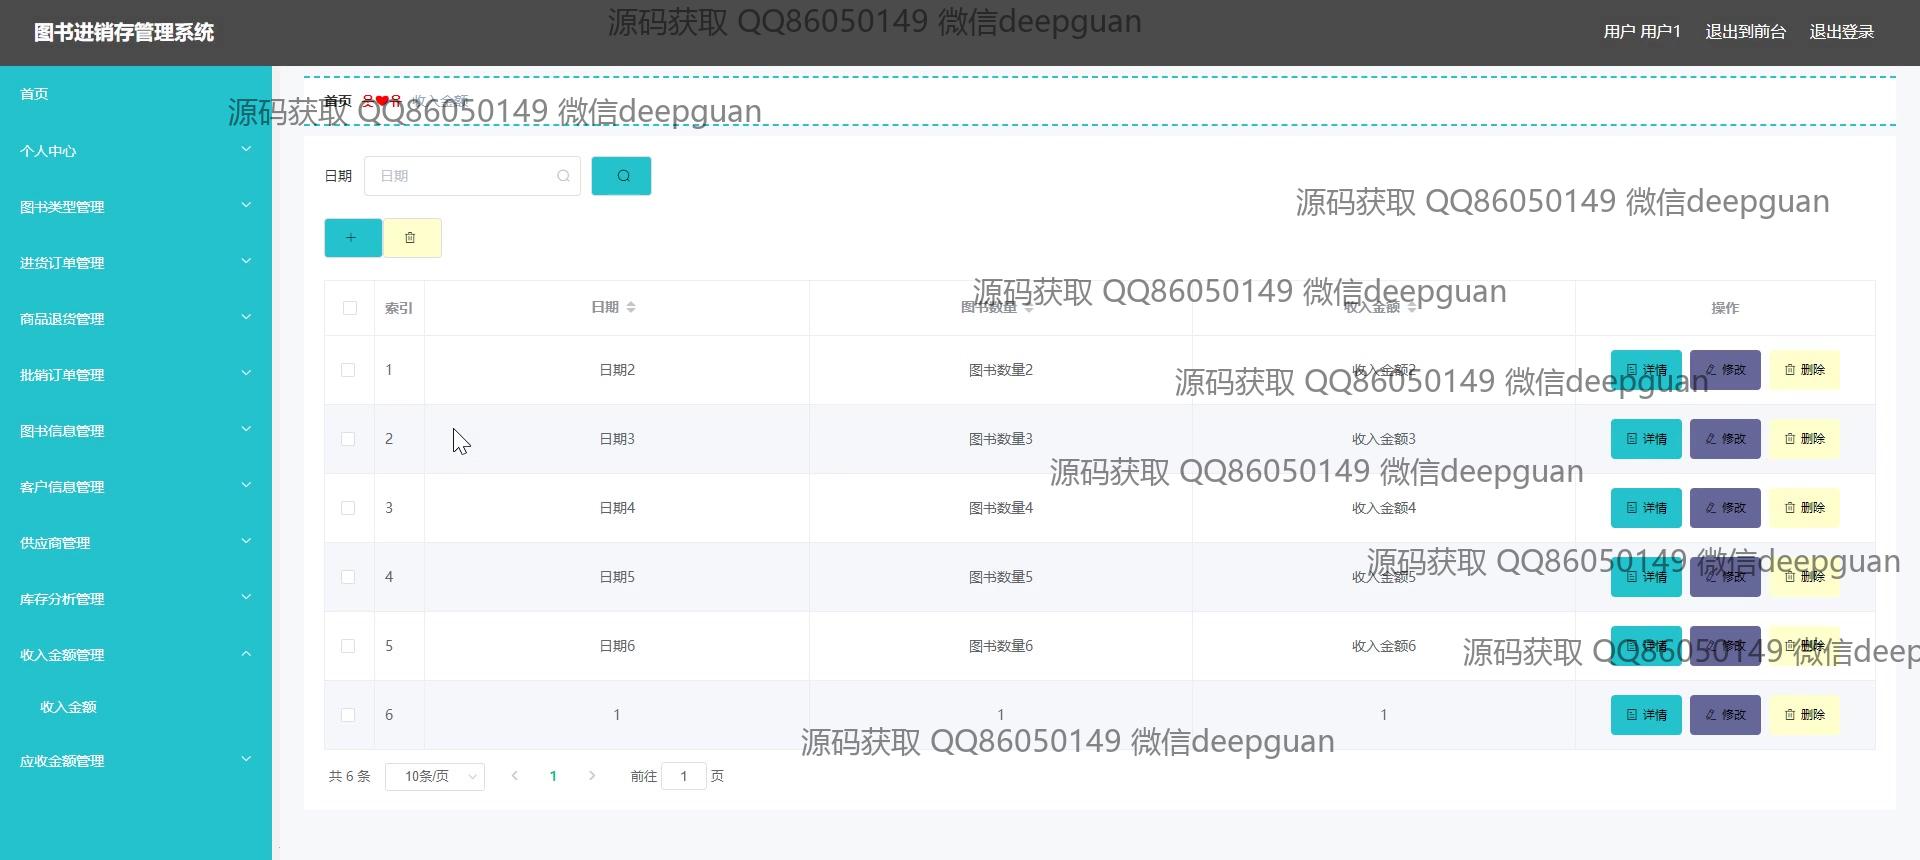Open 详情 for row with 日期3
Viewport: 1920px width, 860px height.
pos(1645,439)
